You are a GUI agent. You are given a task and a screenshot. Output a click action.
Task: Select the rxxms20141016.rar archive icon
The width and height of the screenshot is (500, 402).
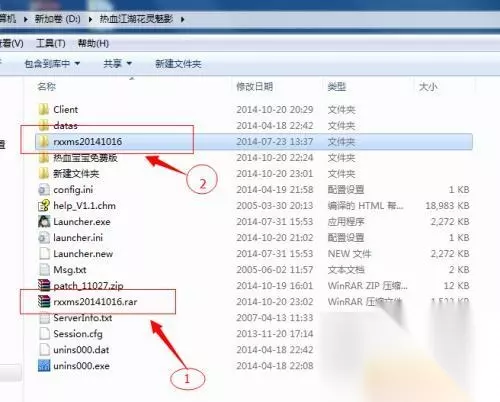pyautogui.click(x=44, y=302)
